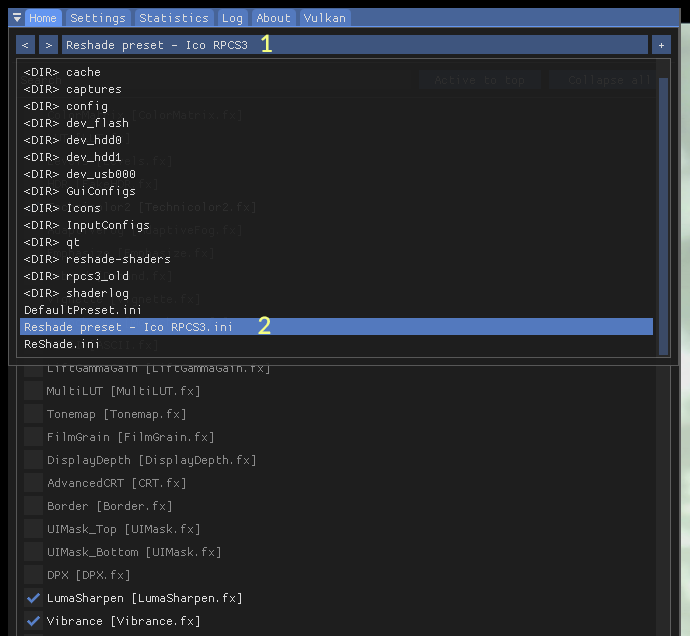Enable the DPX effect checkbox
The width and height of the screenshot is (690, 636).
tap(33, 575)
